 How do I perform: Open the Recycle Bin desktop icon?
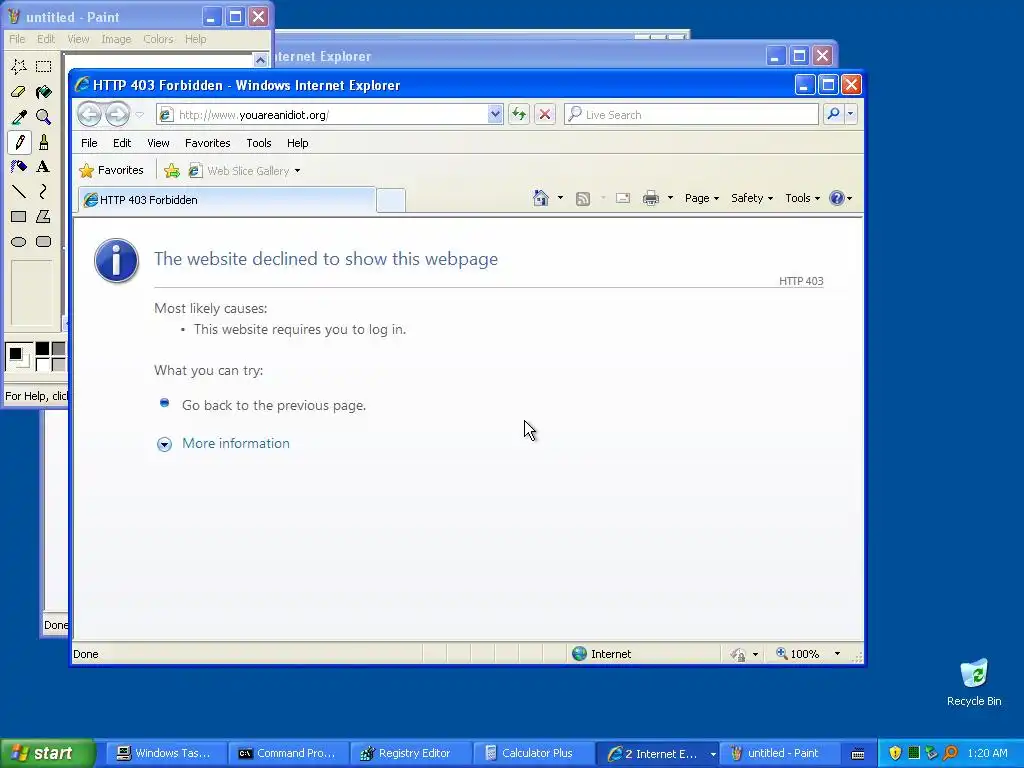click(x=974, y=682)
